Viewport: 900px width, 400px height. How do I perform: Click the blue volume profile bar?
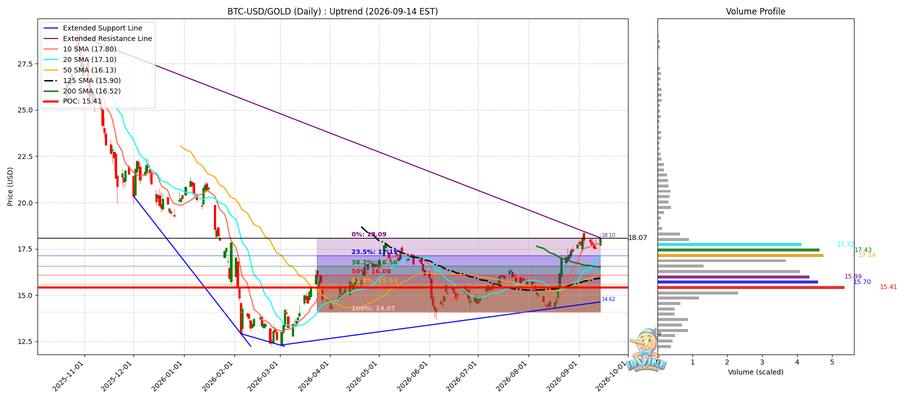point(738,282)
